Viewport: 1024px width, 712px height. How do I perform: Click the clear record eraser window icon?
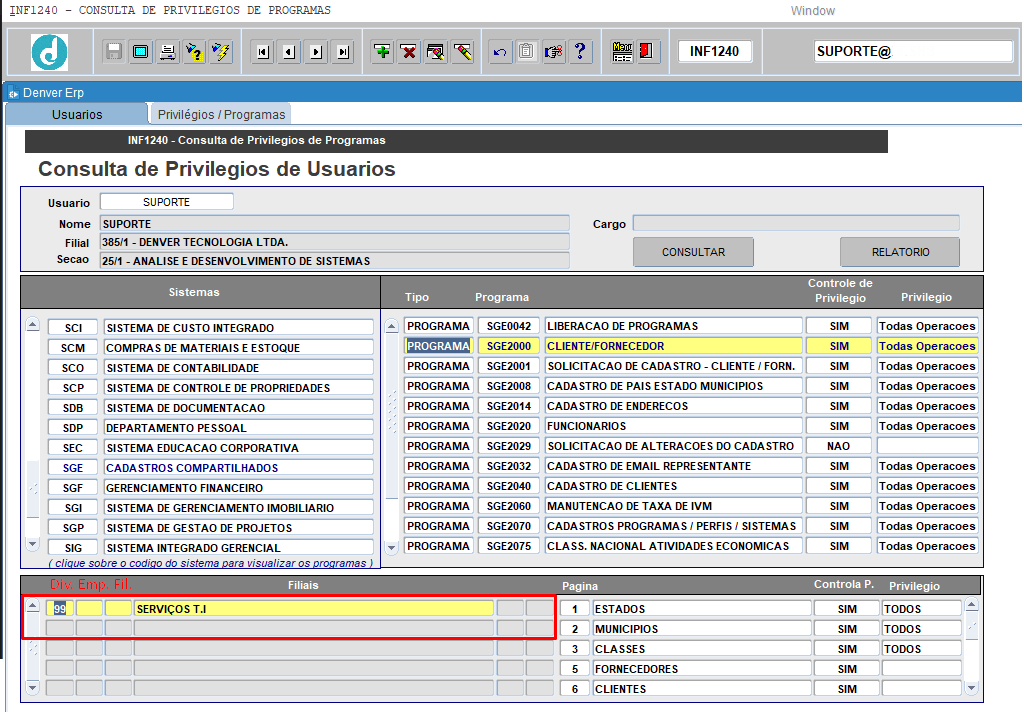(436, 52)
